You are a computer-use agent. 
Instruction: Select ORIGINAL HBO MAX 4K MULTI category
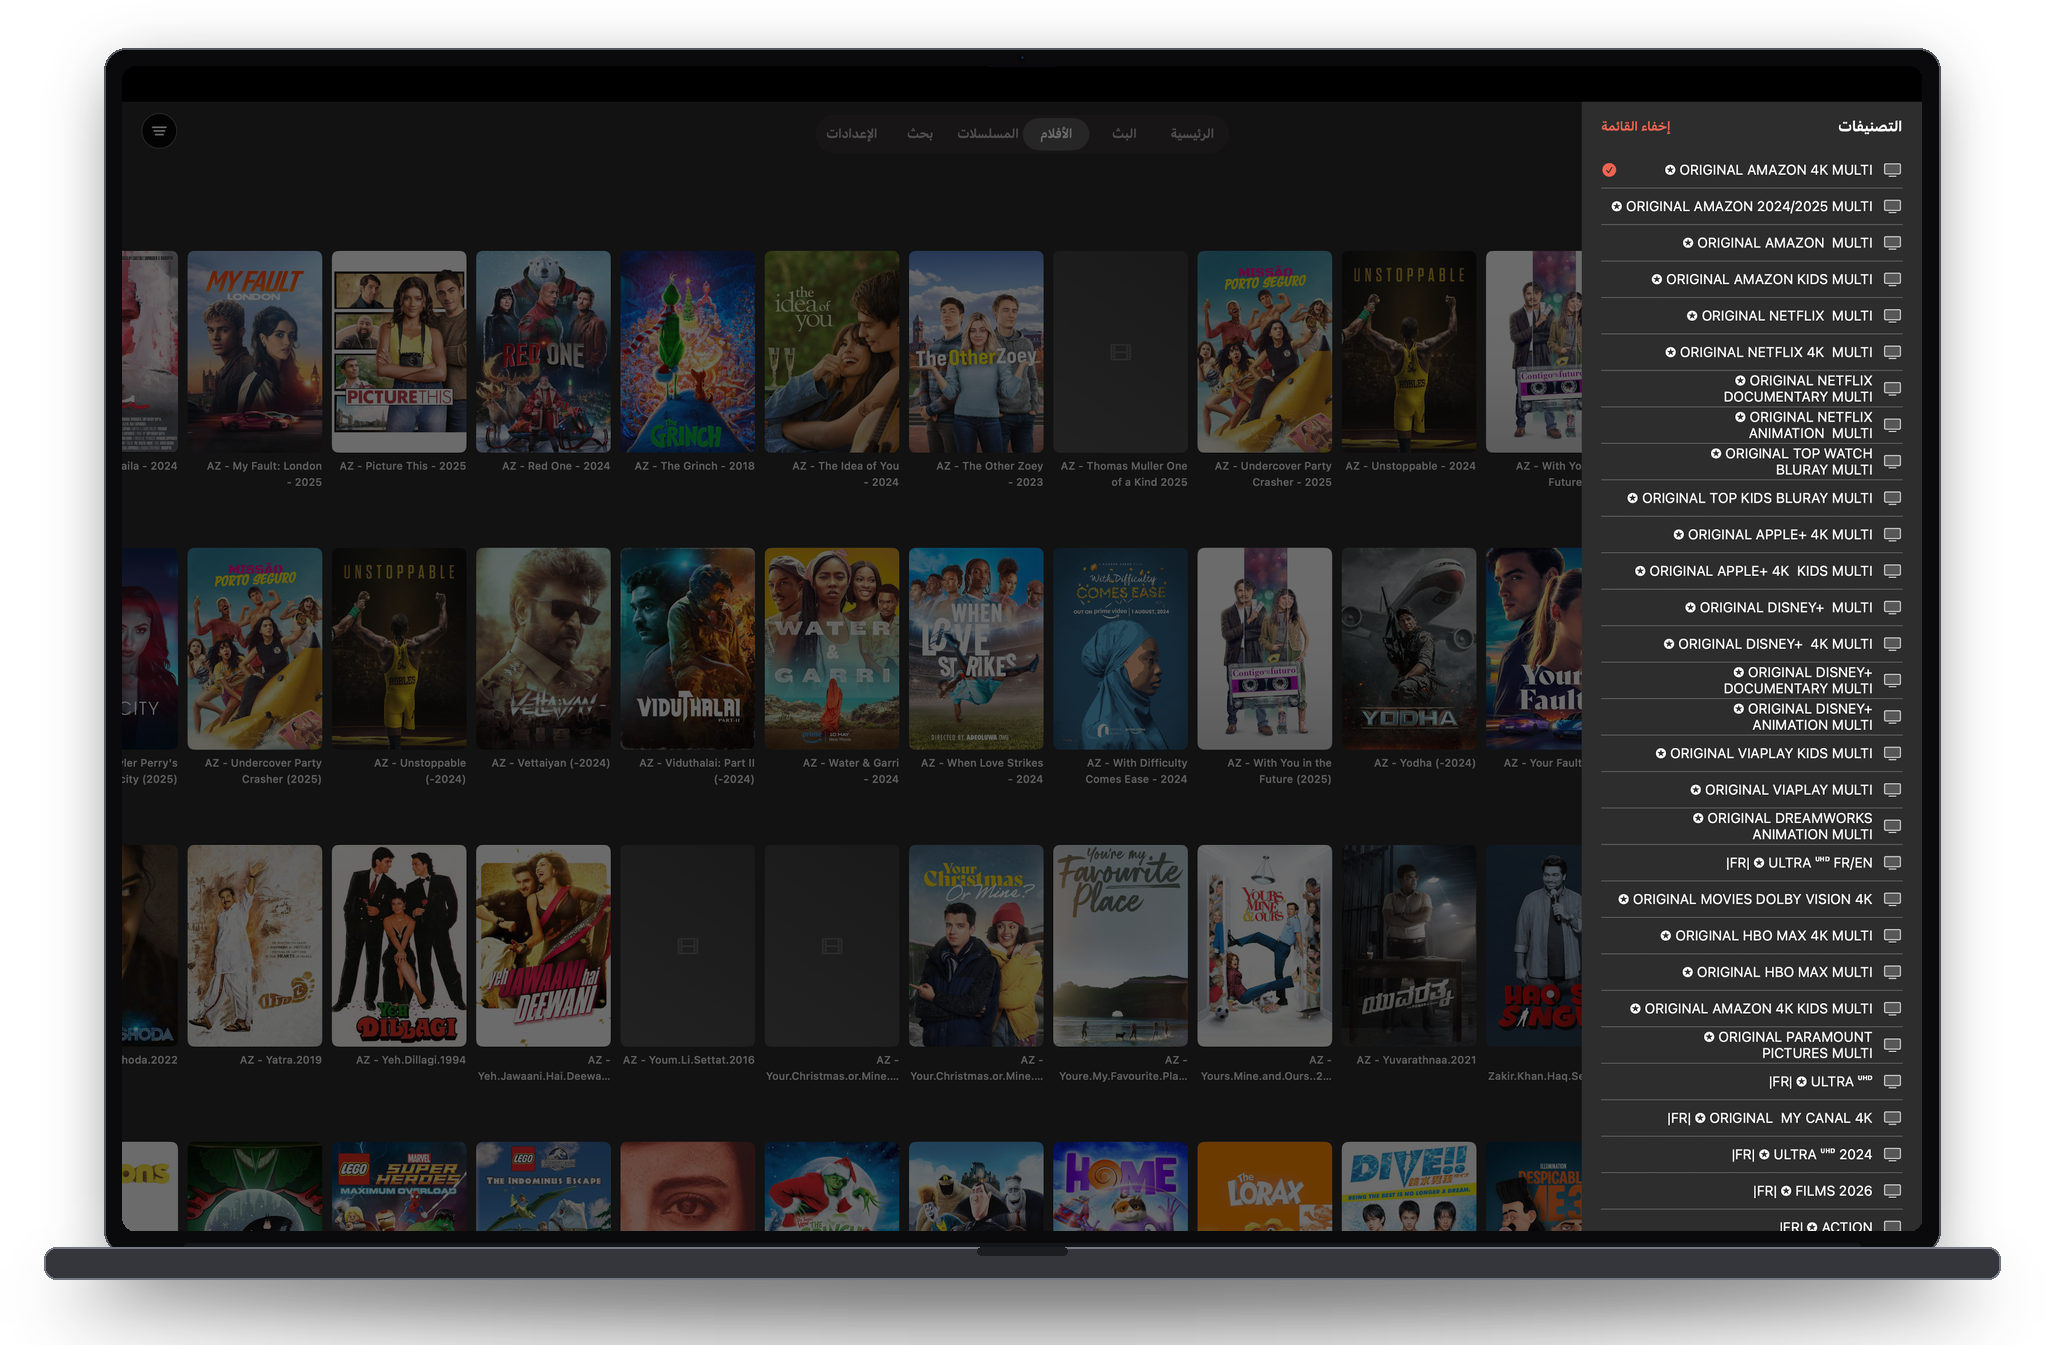point(1751,936)
